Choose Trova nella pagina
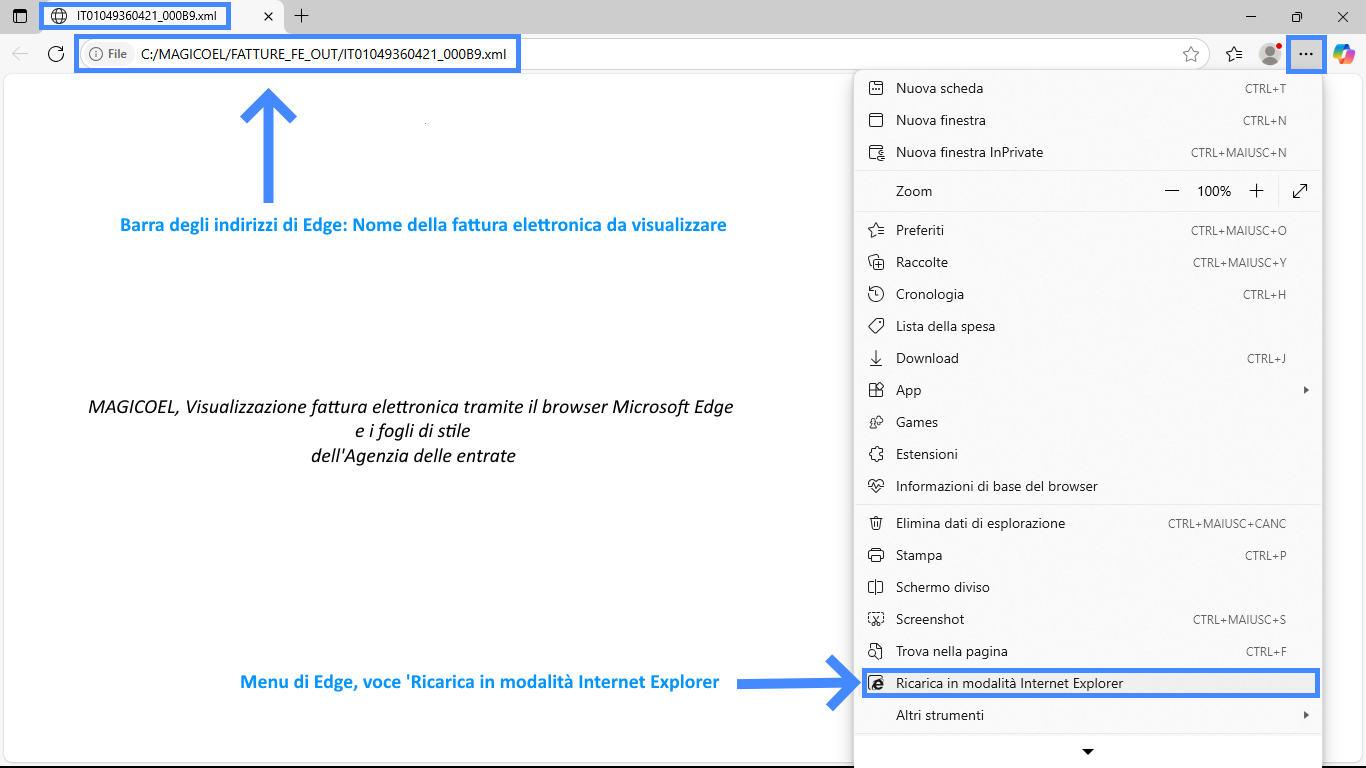1366x768 pixels. pyautogui.click(x=1088, y=651)
